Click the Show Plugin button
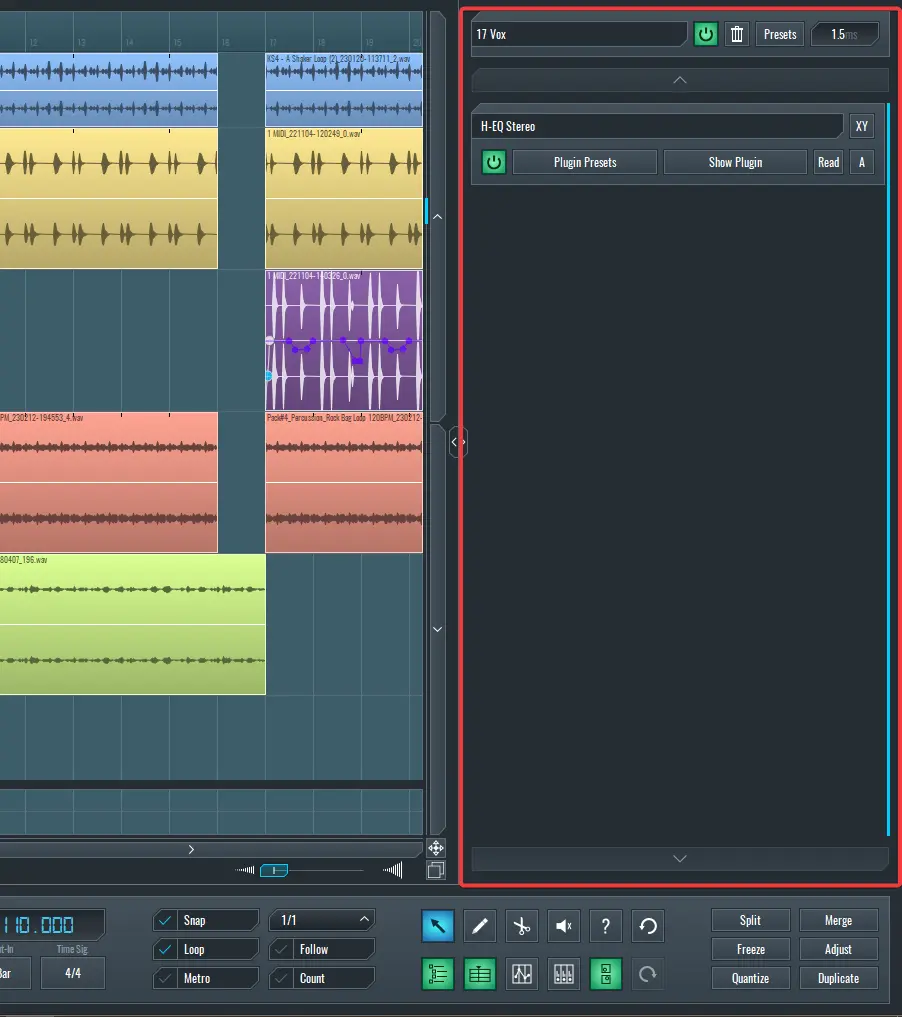This screenshot has height=1017, width=902. 735,162
